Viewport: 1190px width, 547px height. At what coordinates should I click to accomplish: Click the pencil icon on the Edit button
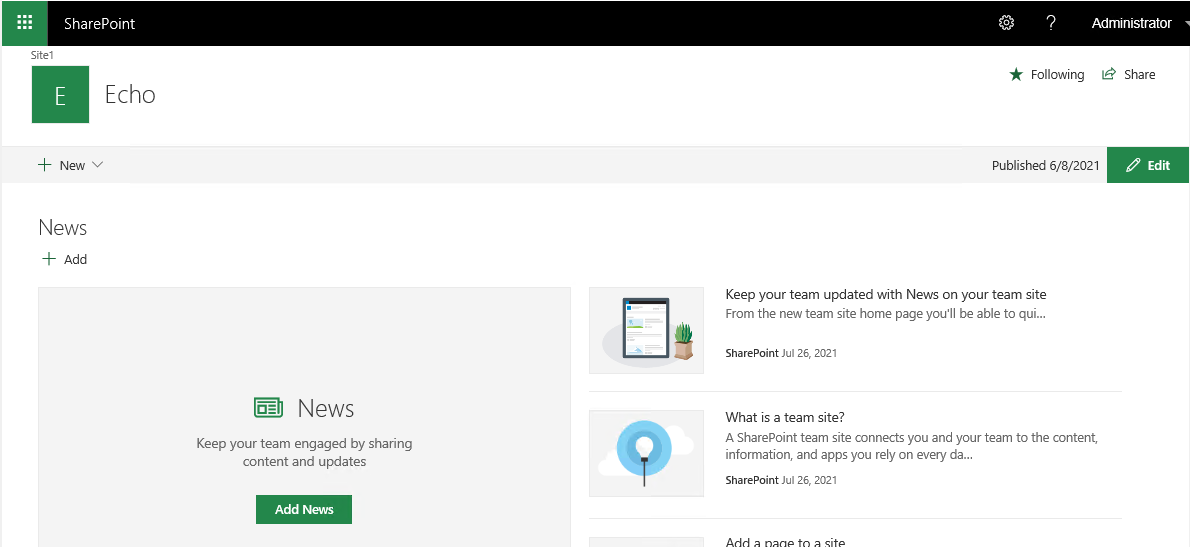[1133, 165]
